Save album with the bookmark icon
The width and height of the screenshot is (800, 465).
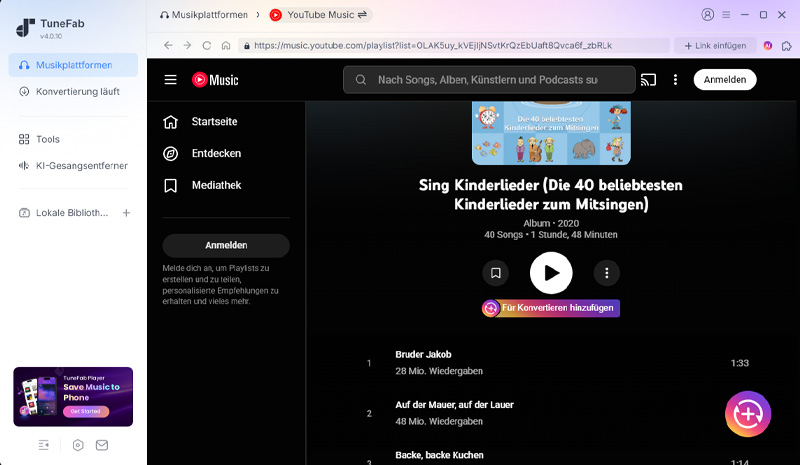495,273
